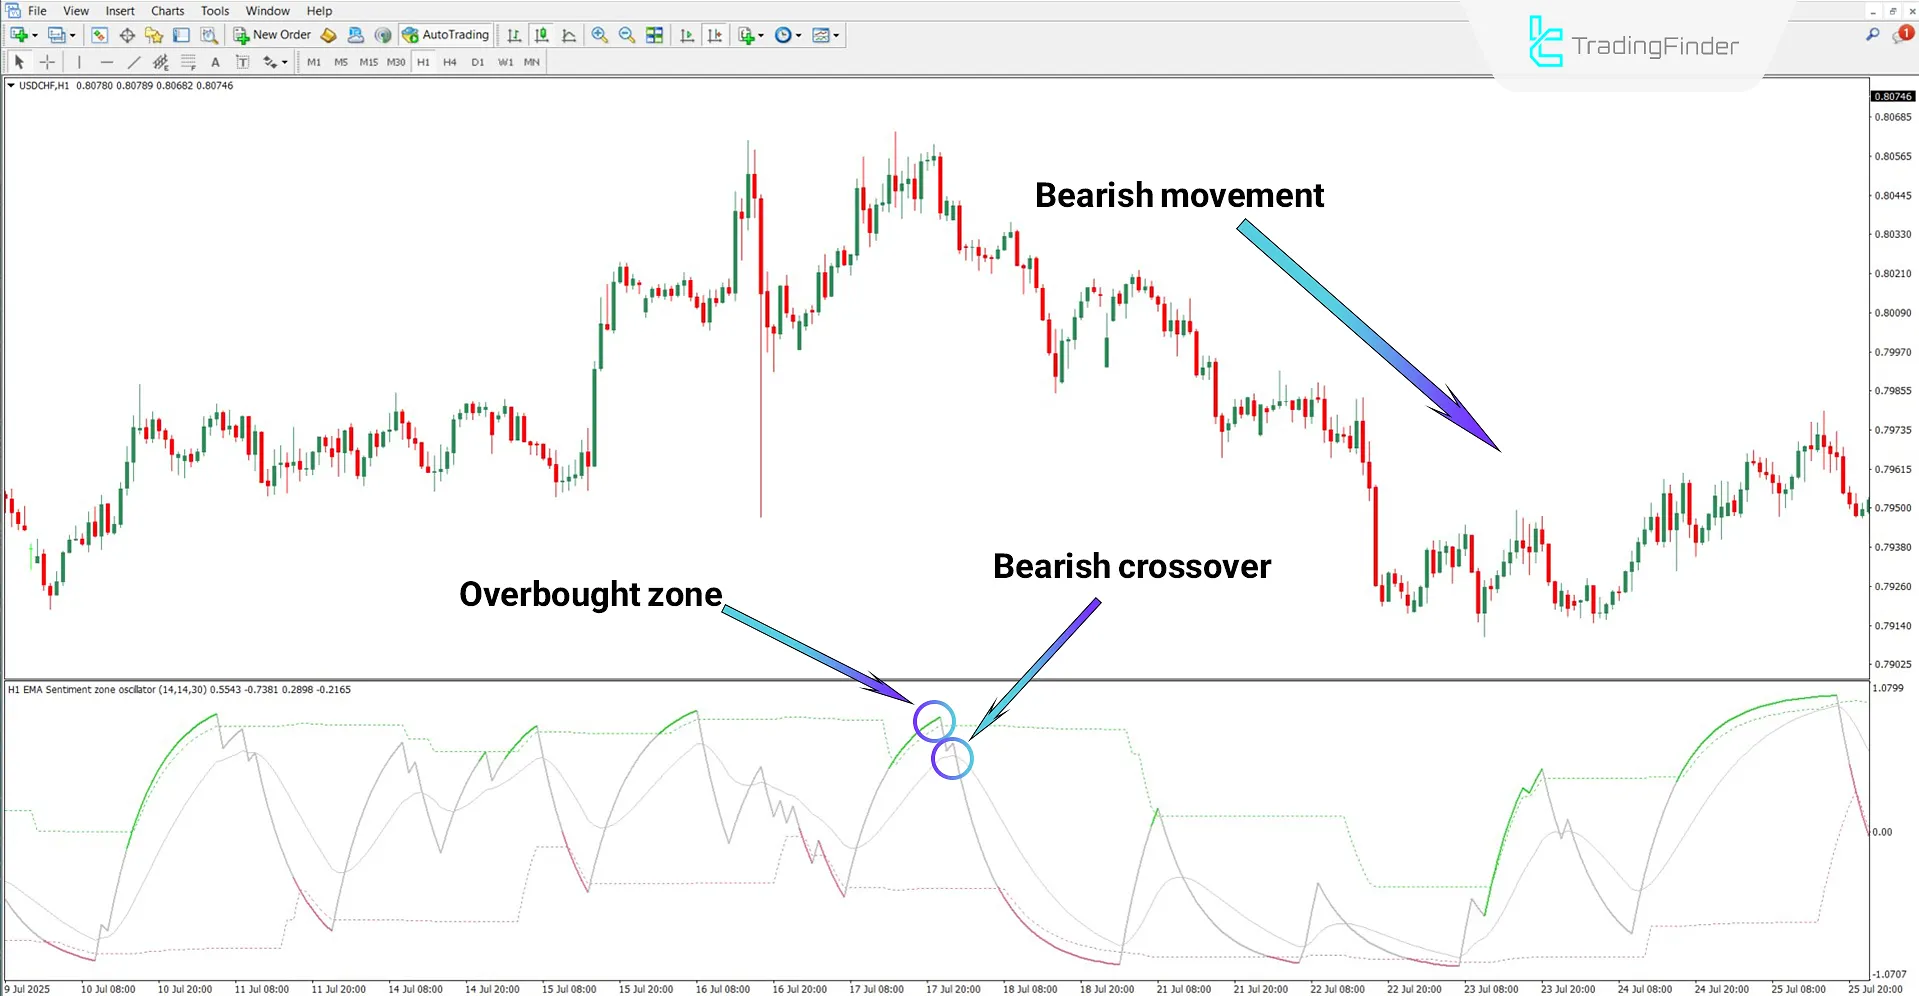This screenshot has width=1919, height=996.
Task: Select the Crosshair tool
Action: tap(46, 61)
